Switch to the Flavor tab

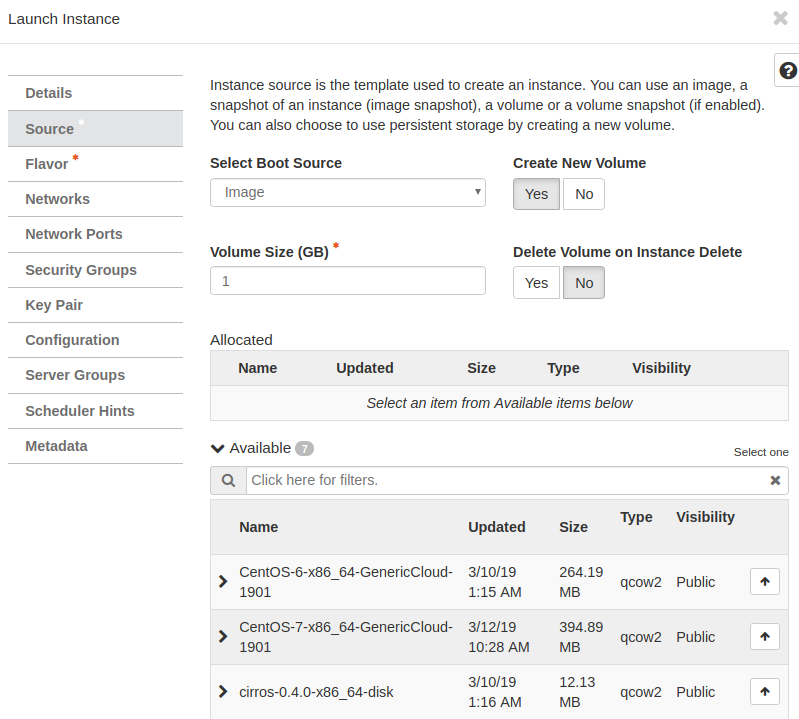click(x=47, y=164)
